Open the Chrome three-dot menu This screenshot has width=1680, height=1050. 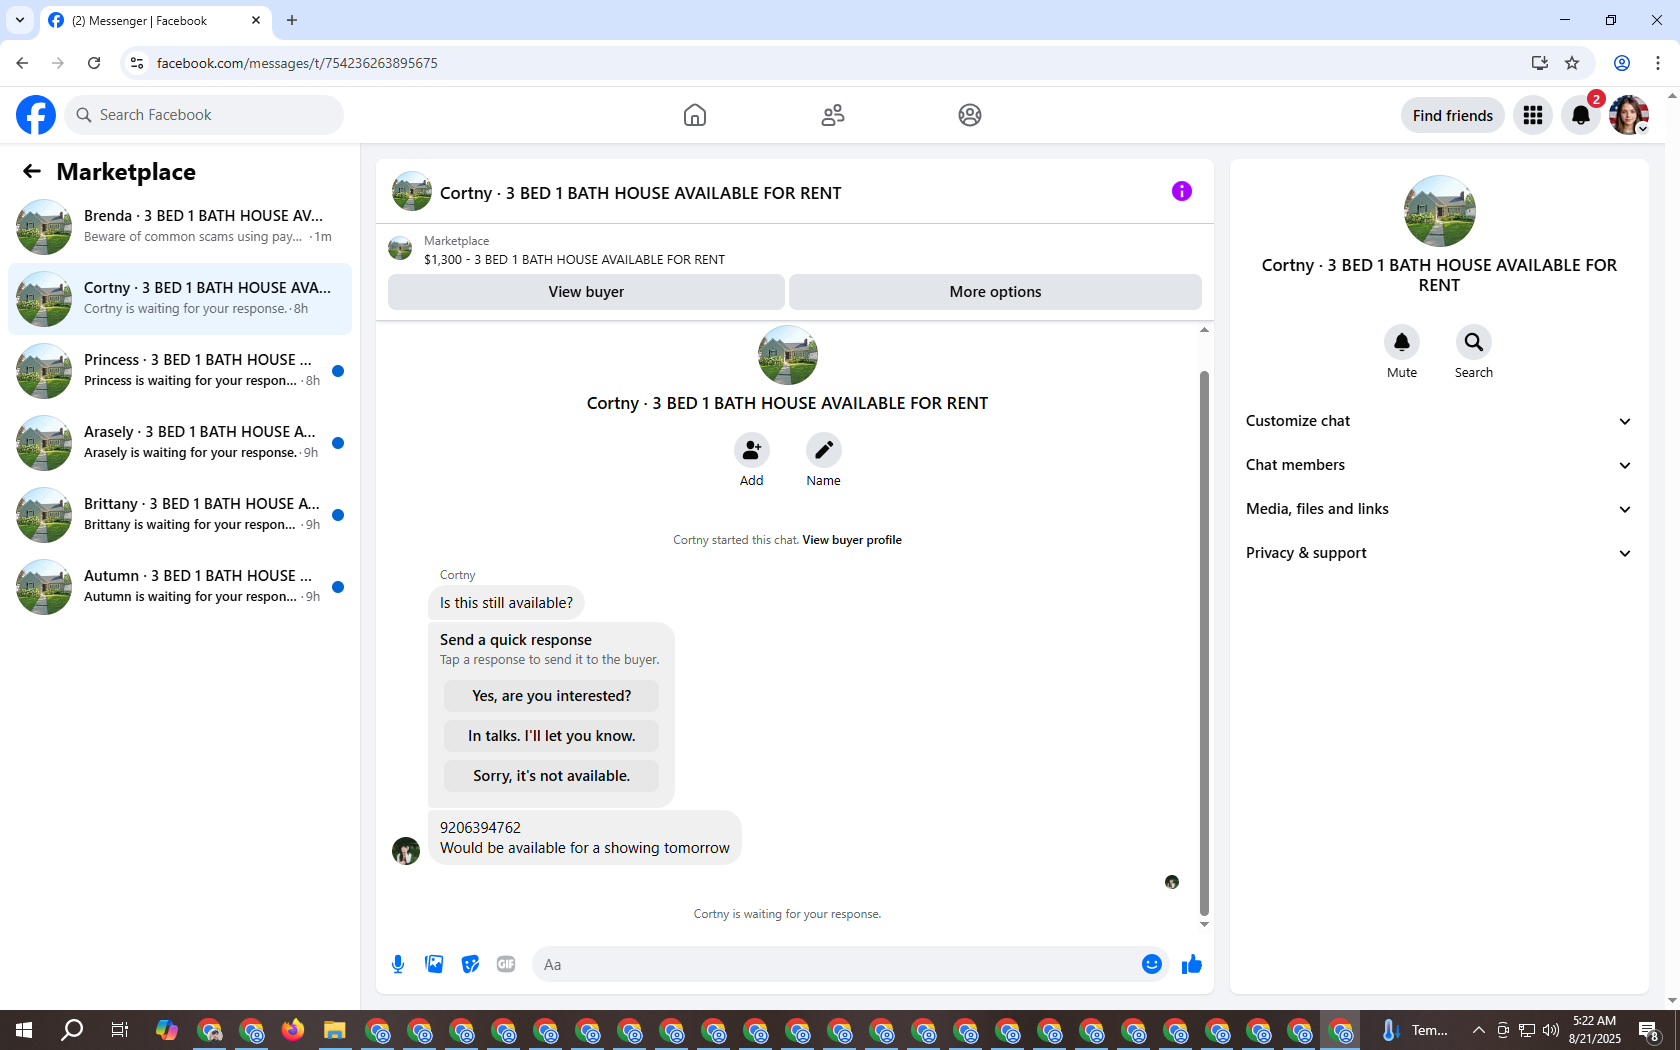coord(1658,63)
